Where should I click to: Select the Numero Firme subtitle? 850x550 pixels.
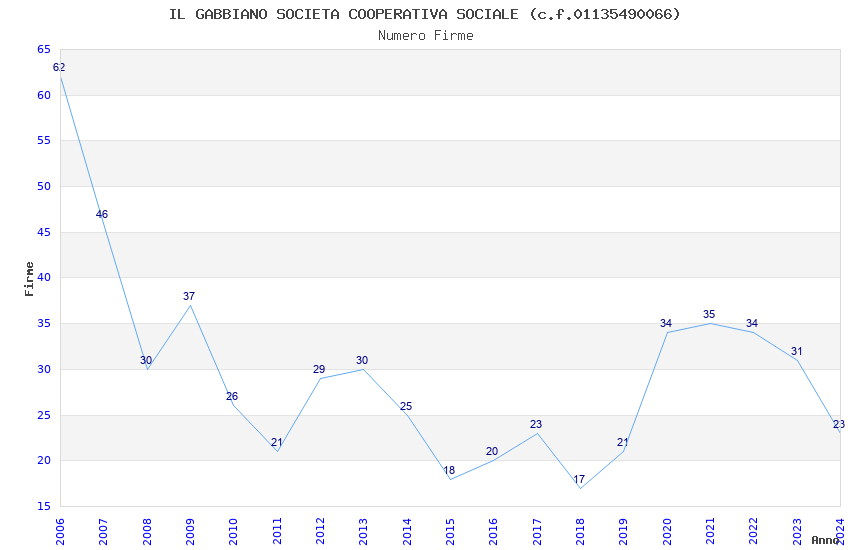click(x=426, y=36)
